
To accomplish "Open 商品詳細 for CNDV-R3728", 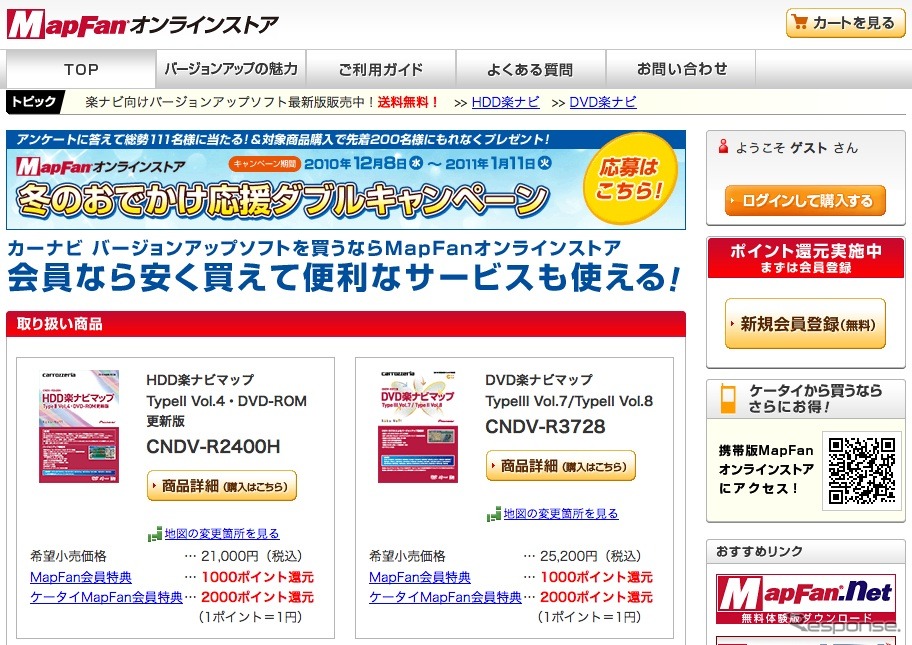I will tap(560, 466).
